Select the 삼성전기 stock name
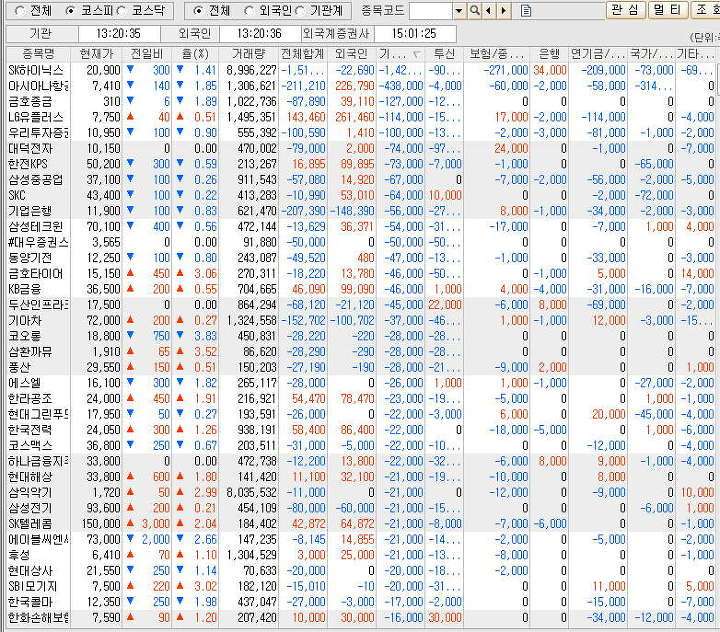 pos(30,508)
